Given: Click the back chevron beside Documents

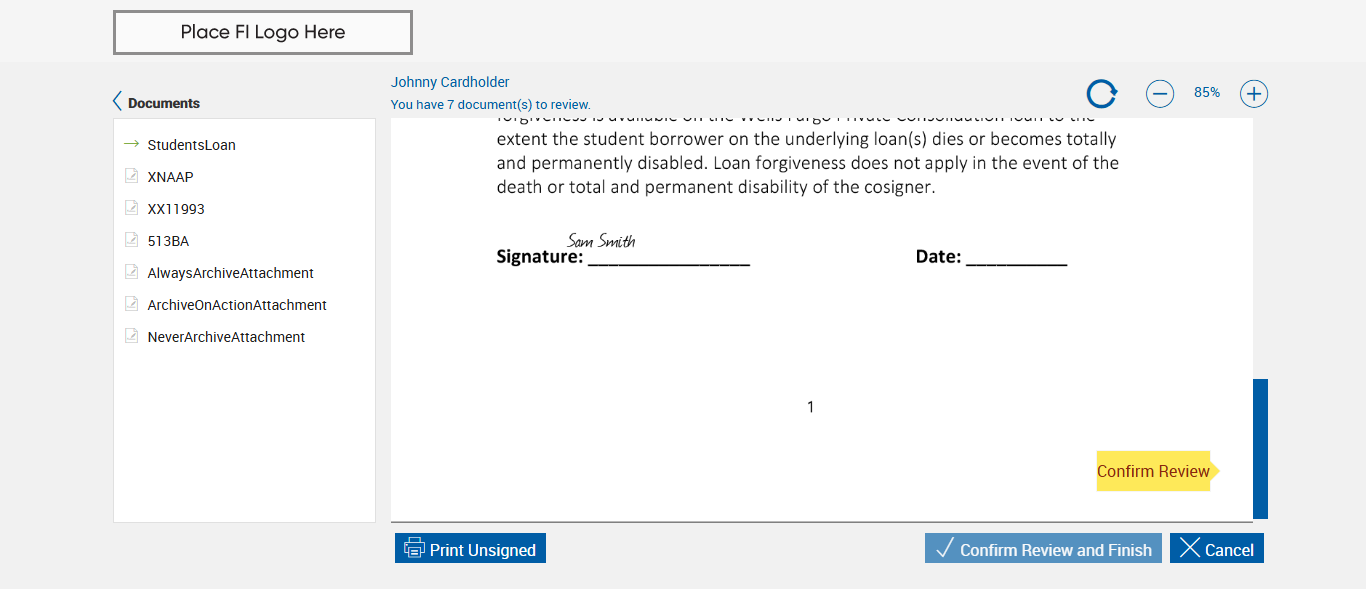Looking at the screenshot, I should coord(118,102).
